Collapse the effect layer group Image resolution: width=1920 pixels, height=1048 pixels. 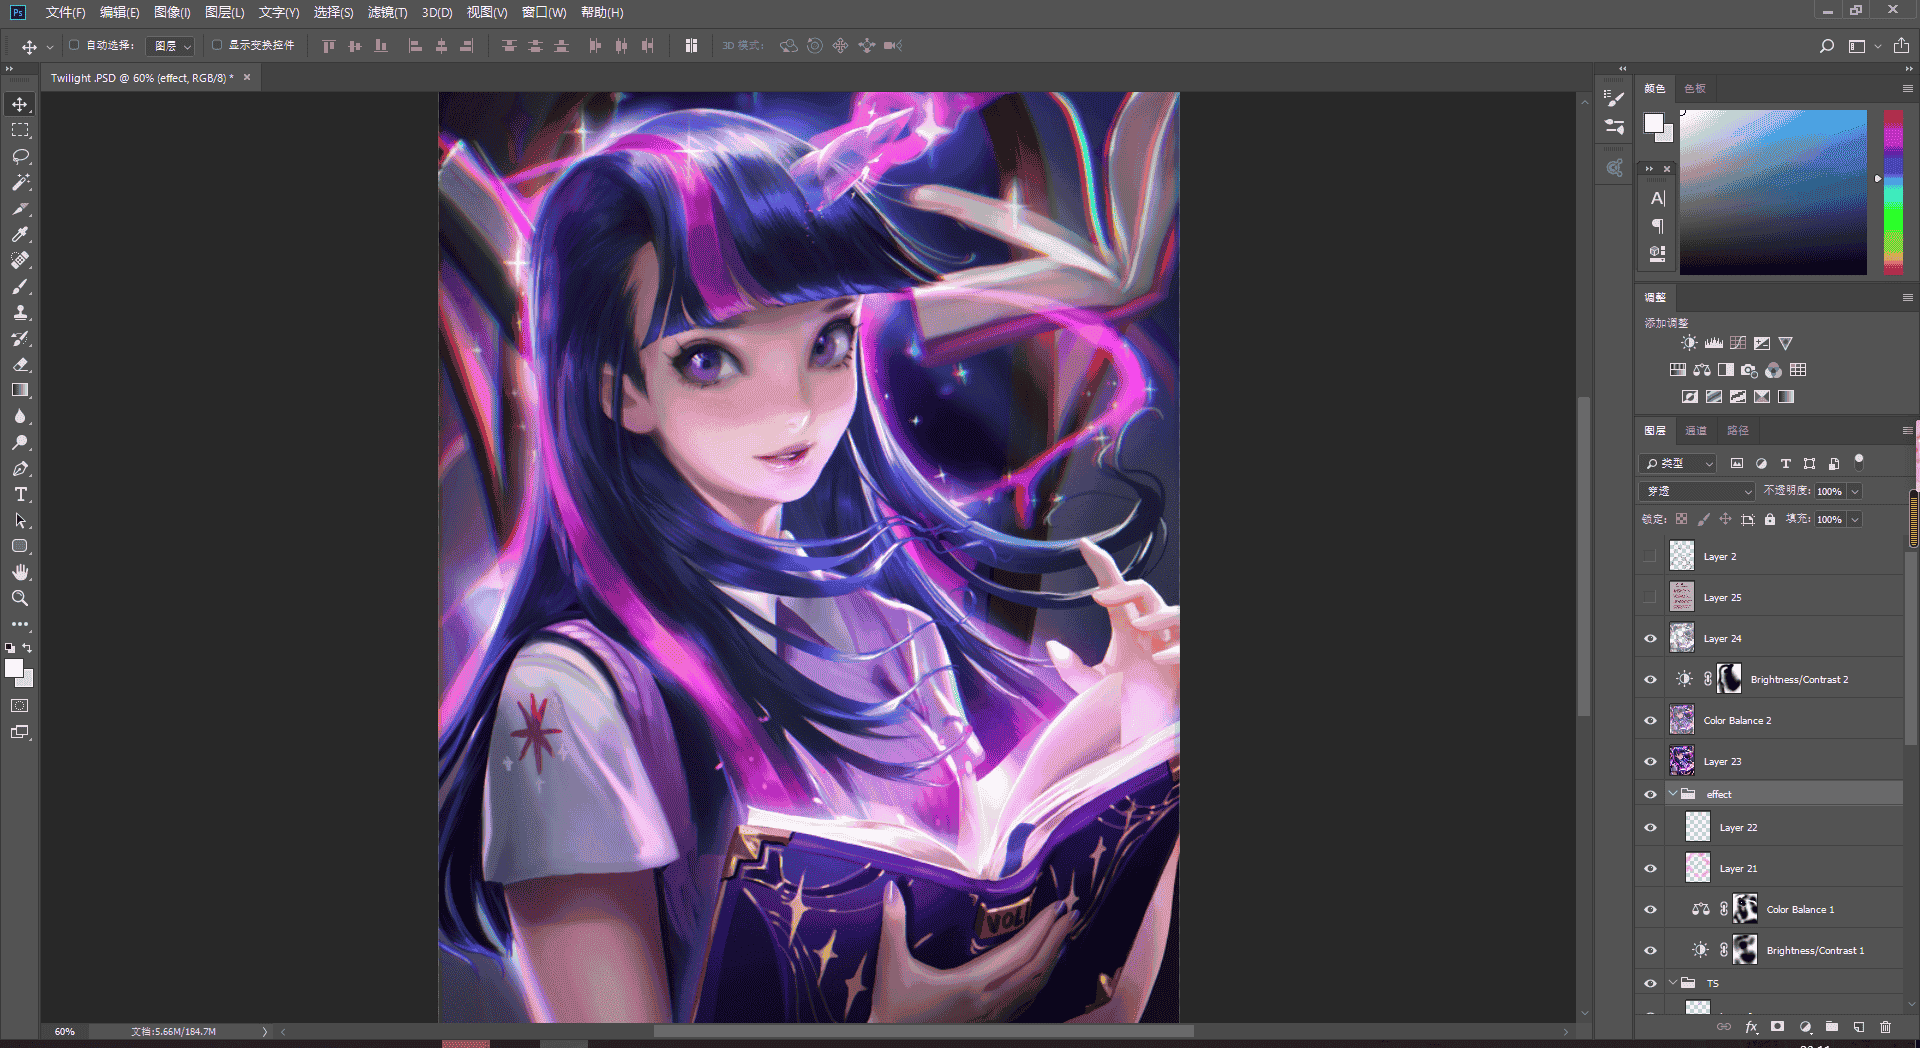(1673, 794)
